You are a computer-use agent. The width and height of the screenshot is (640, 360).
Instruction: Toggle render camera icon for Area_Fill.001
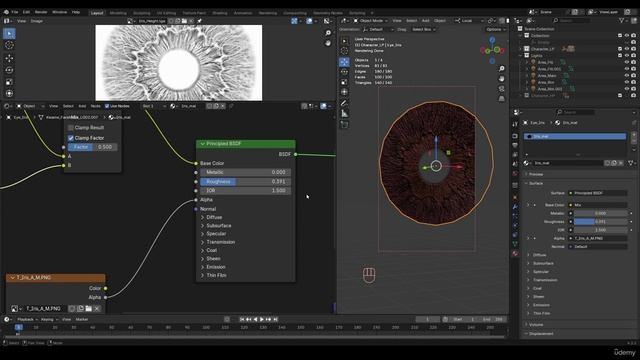633,69
